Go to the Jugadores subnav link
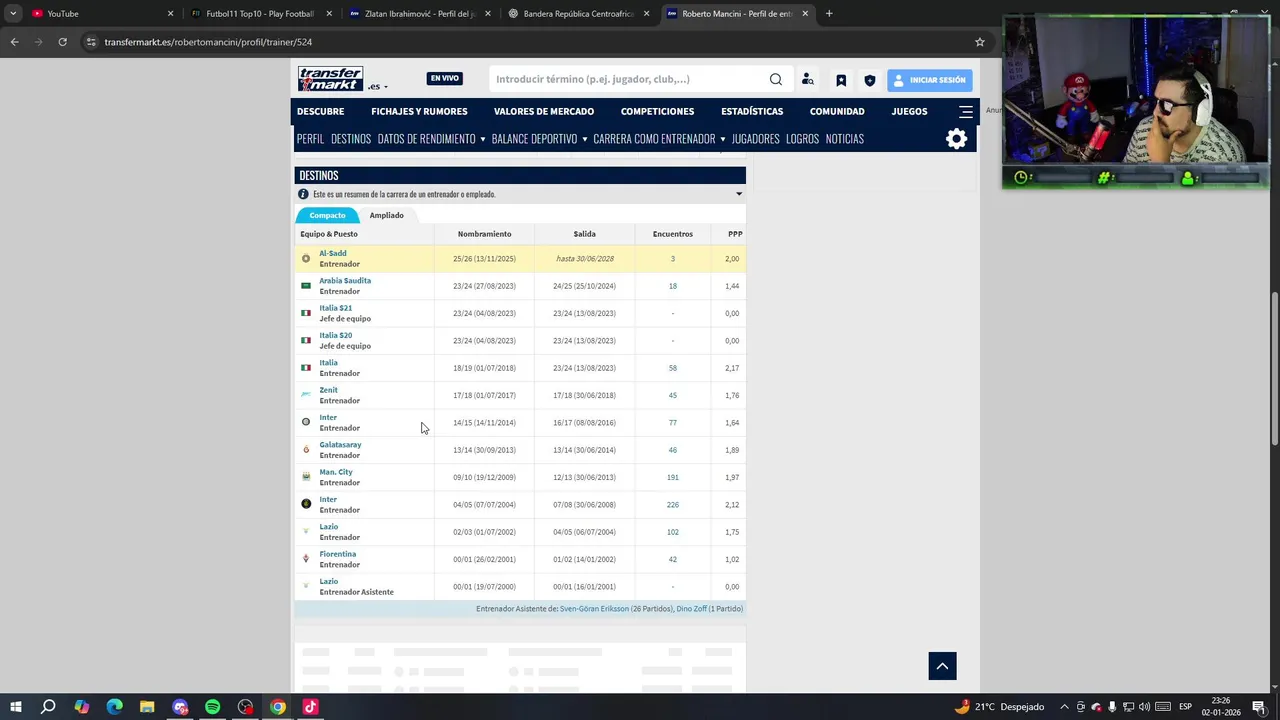 (x=755, y=139)
